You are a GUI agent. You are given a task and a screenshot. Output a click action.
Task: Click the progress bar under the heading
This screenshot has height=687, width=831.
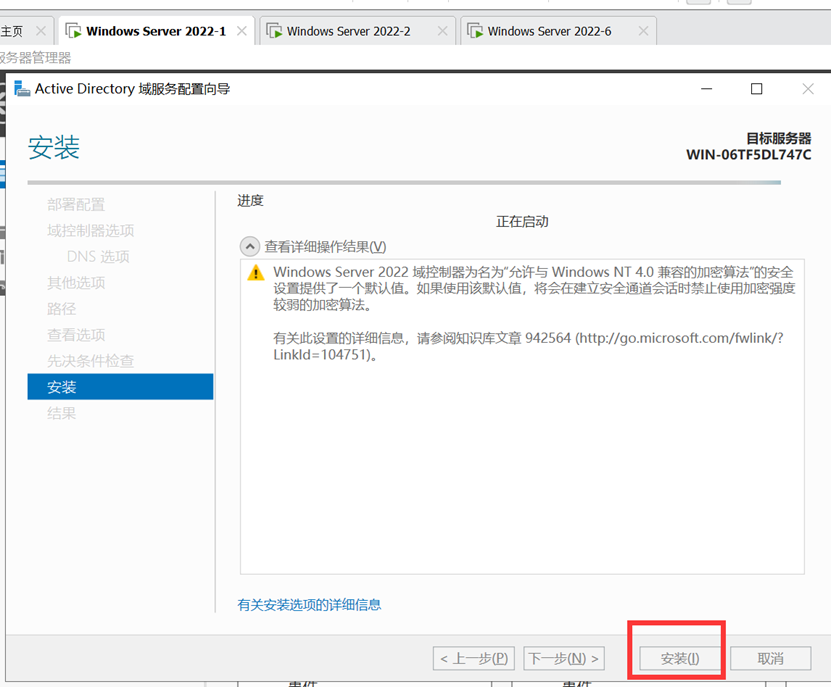point(404,182)
